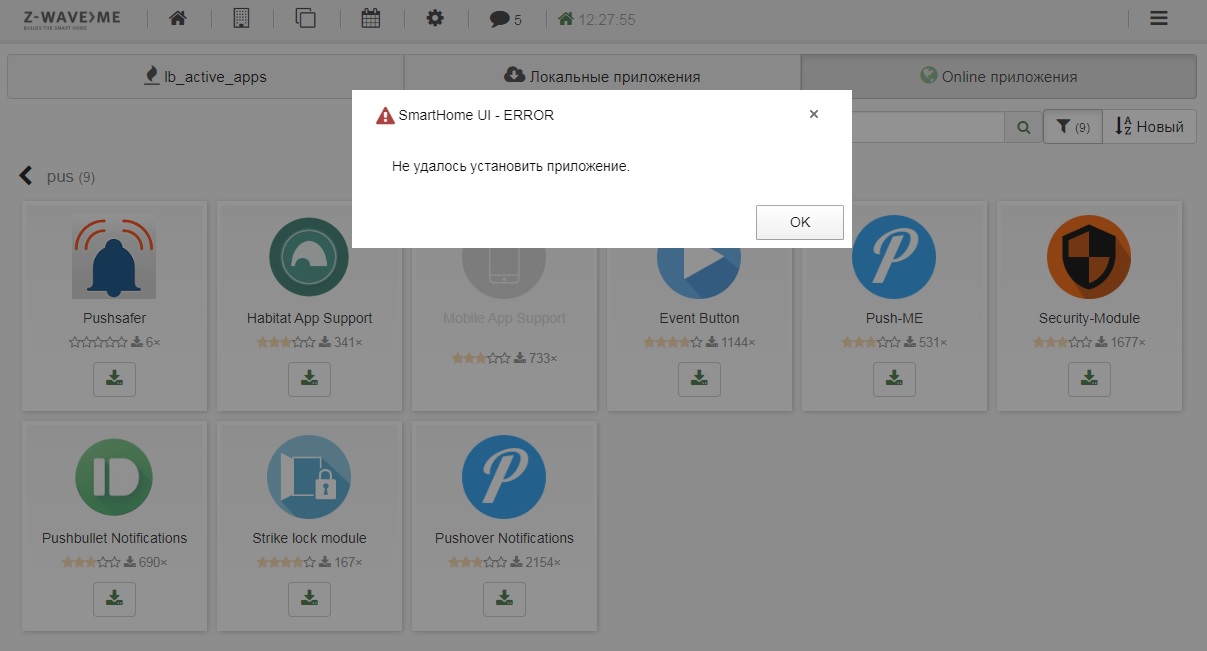Image resolution: width=1207 pixels, height=651 pixels.
Task: Click the Pushbullet Notifications icon
Action: [114, 478]
